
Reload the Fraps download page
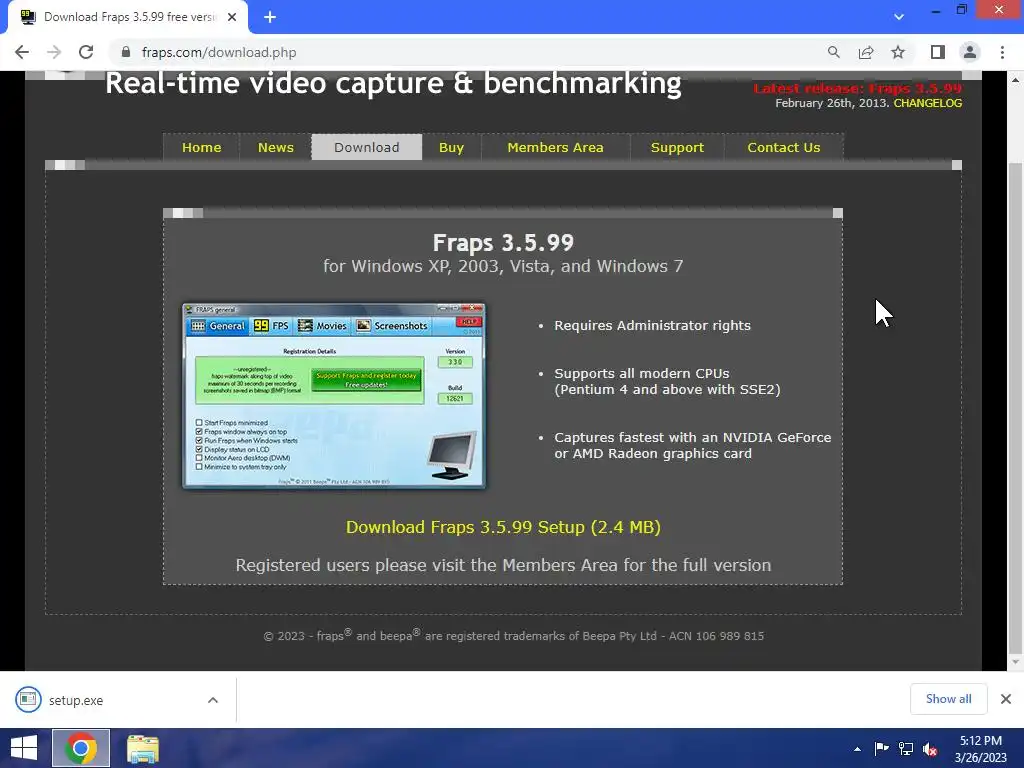point(86,52)
